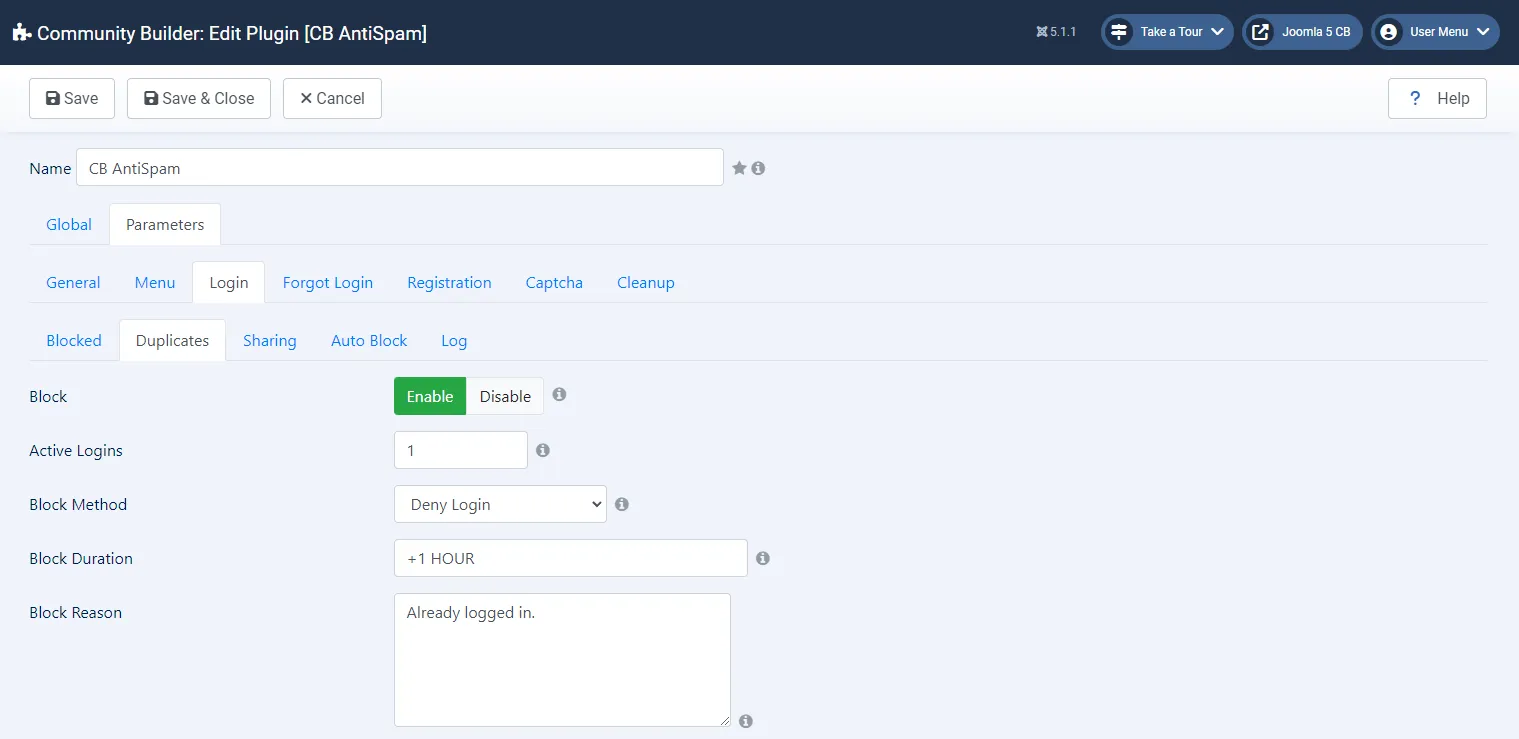Show info tooltip for Block Duration
This screenshot has width=1519, height=739.
[763, 558]
